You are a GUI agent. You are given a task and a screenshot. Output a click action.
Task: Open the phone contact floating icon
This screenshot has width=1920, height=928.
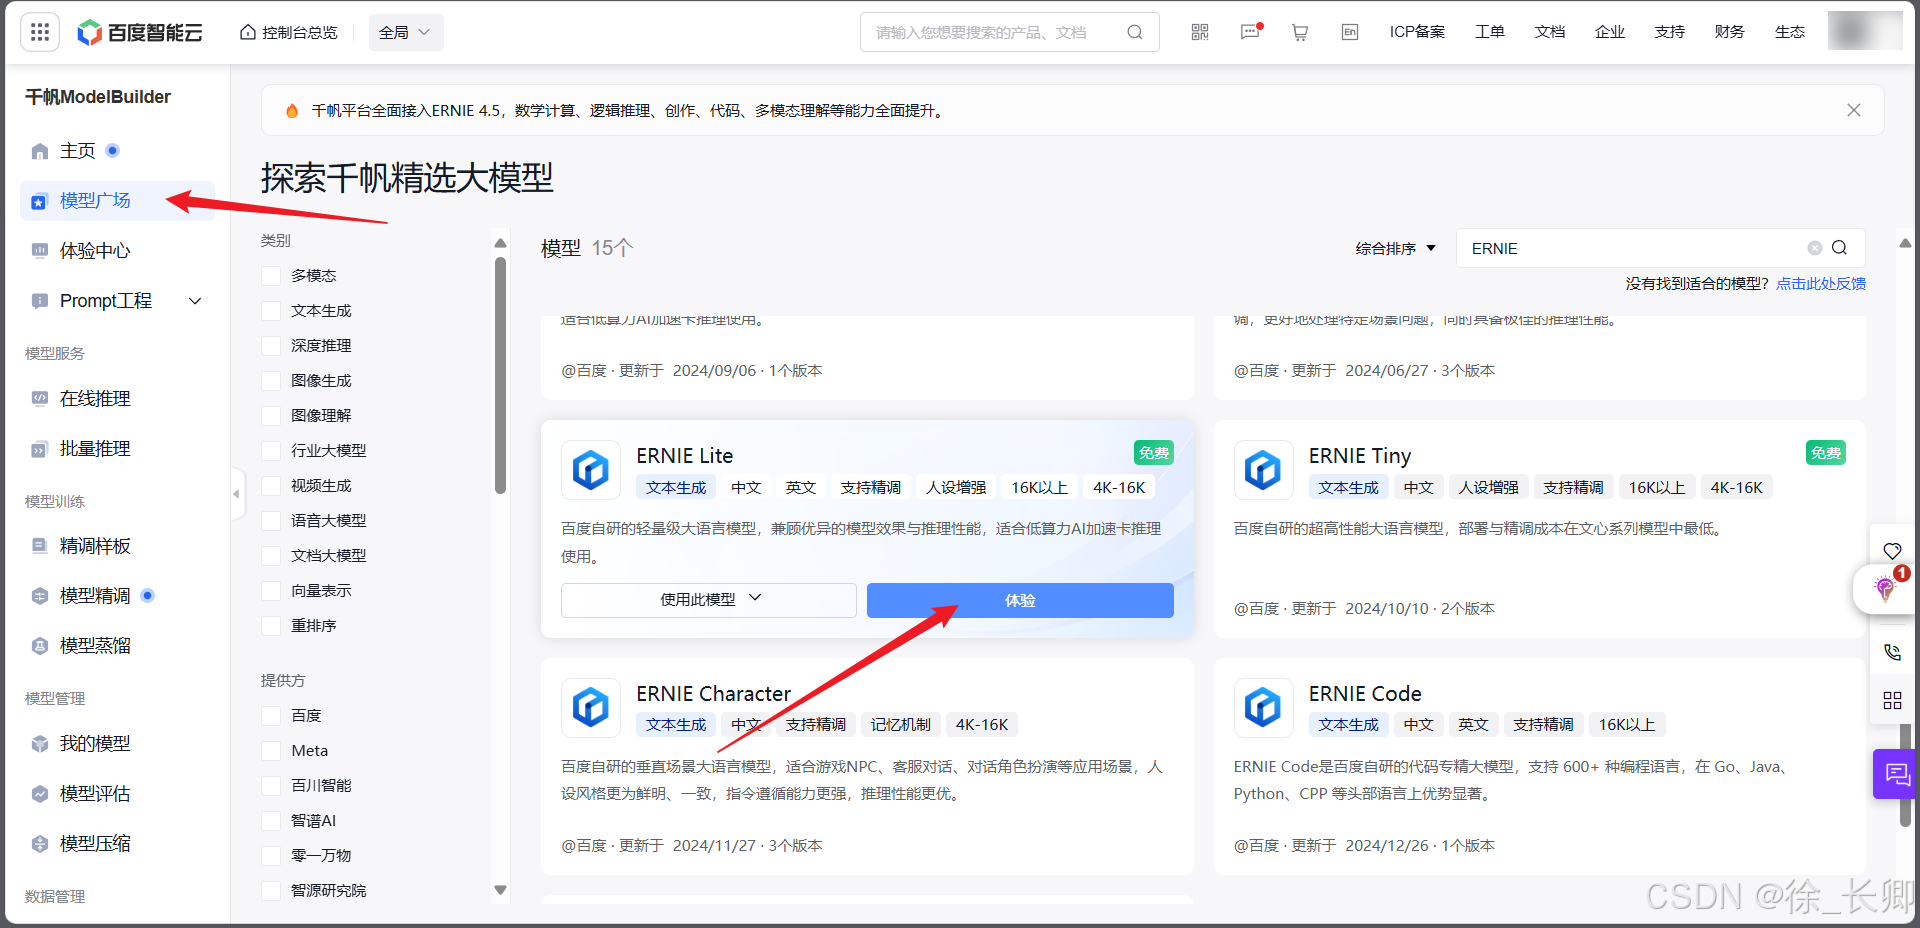tap(1892, 651)
